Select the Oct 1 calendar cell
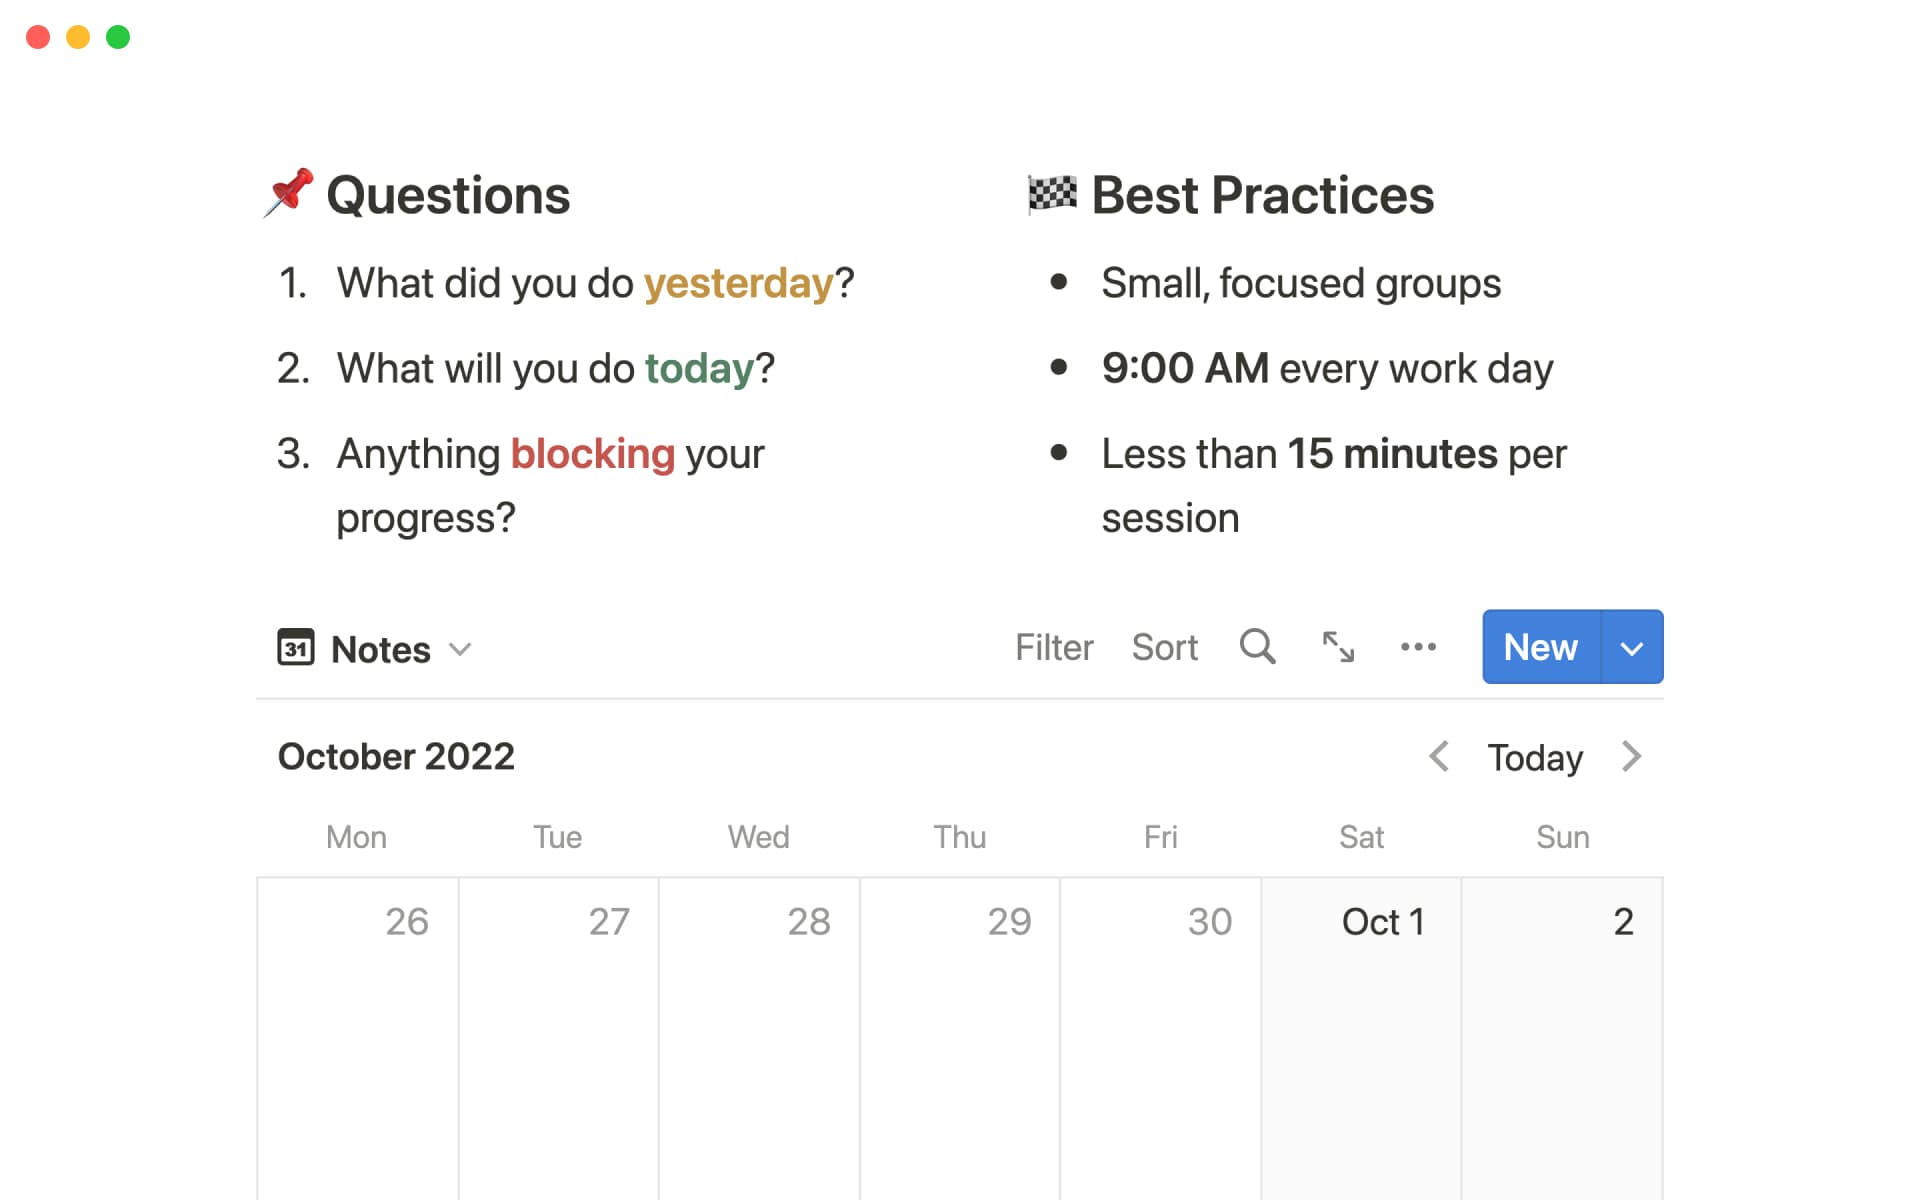Viewport: 1920px width, 1200px height. click(x=1360, y=1030)
